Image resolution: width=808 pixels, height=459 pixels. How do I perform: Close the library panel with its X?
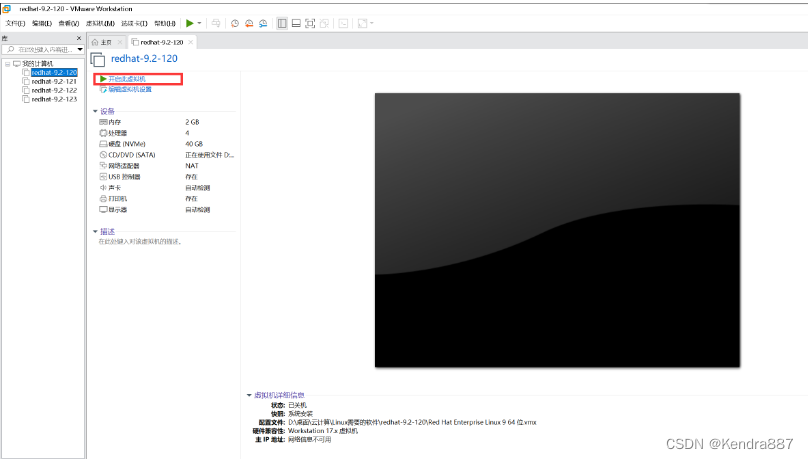click(79, 38)
